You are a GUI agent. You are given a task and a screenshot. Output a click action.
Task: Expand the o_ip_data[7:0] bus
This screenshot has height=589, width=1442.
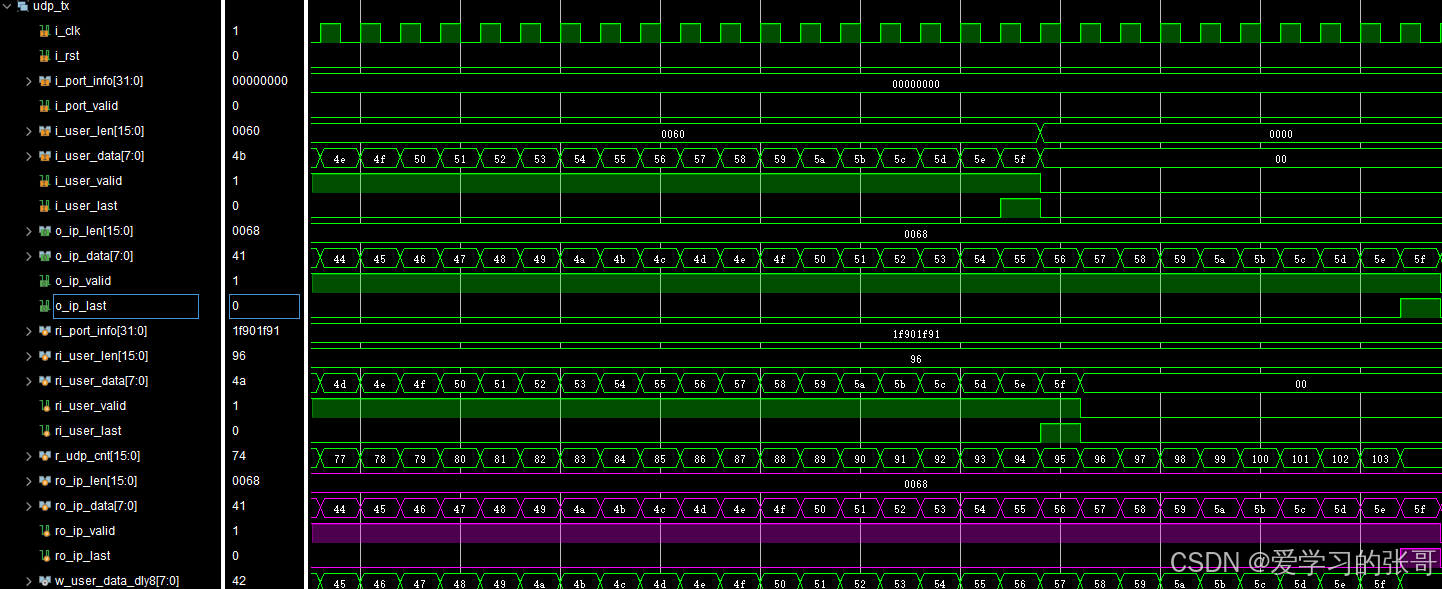29,256
